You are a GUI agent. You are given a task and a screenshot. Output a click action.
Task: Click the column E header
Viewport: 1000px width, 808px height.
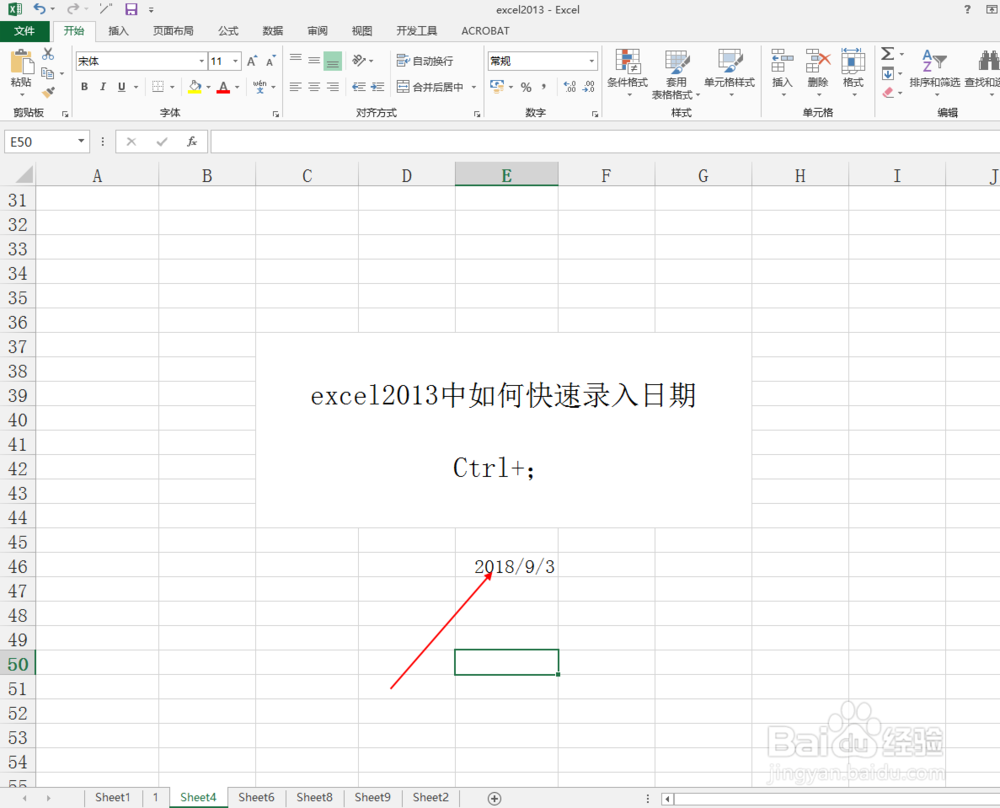click(x=506, y=175)
